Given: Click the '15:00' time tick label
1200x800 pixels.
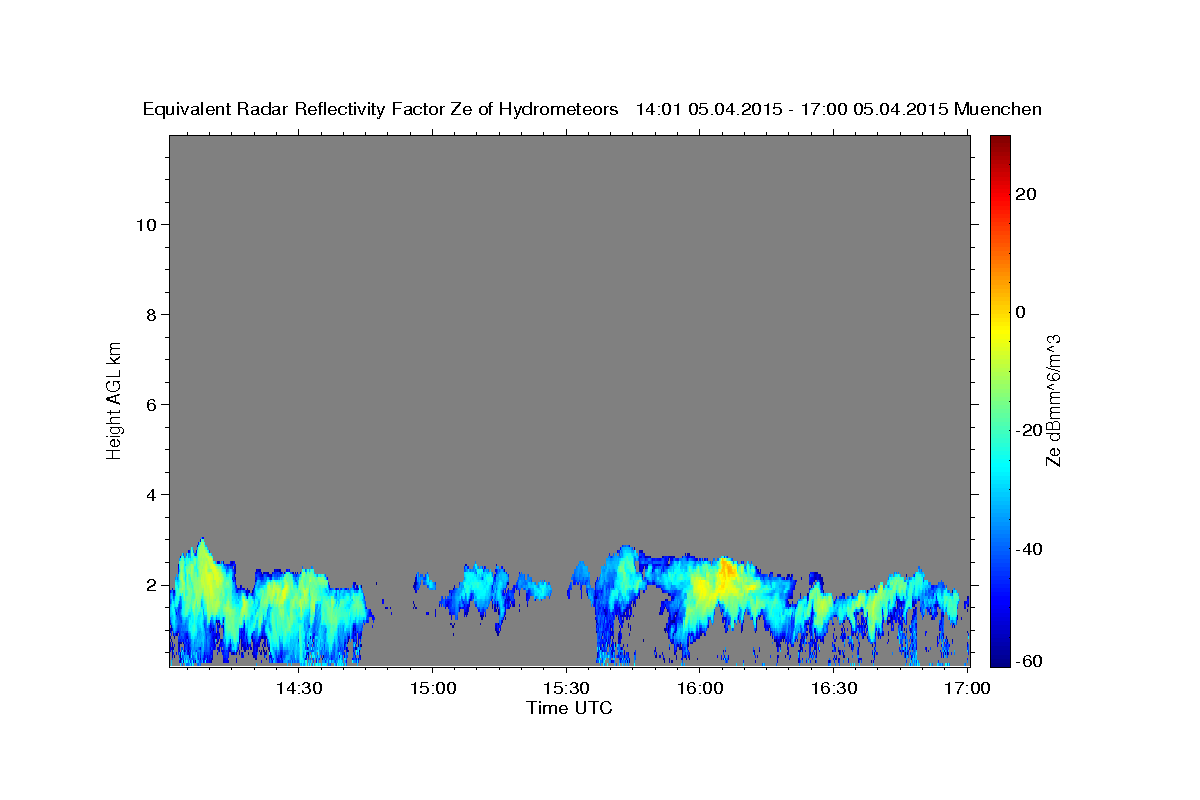Looking at the screenshot, I should click(432, 689).
